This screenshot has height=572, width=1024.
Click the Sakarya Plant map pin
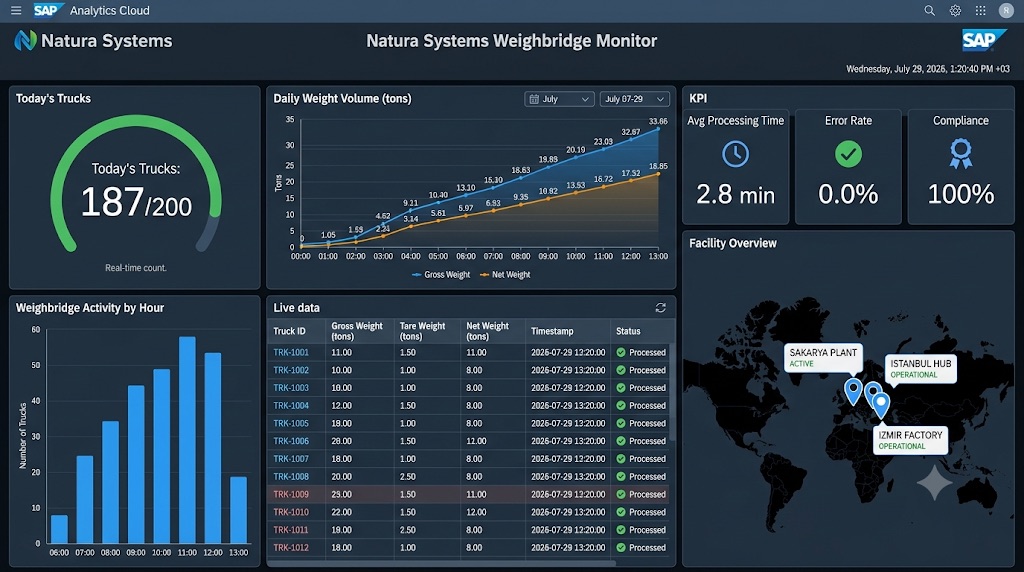pos(853,392)
